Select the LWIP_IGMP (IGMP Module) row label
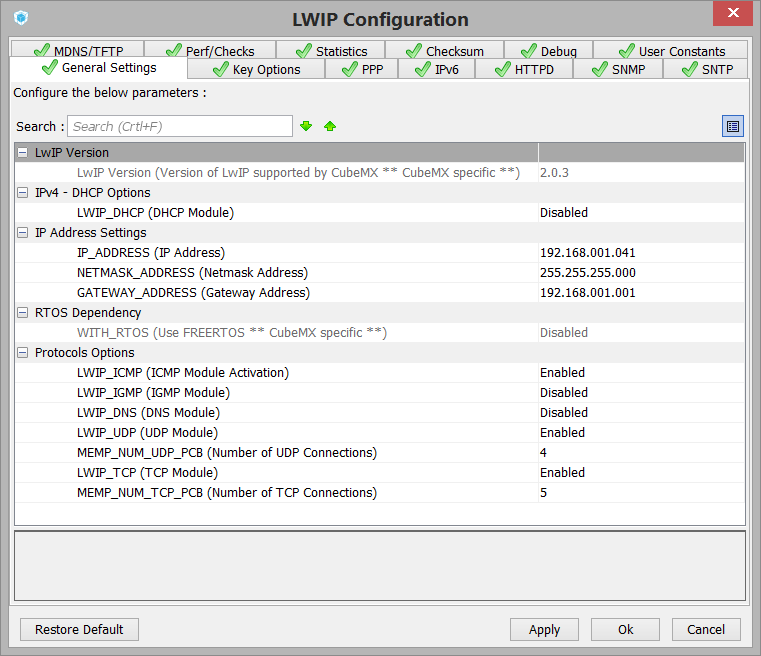761x656 pixels. [x=153, y=393]
